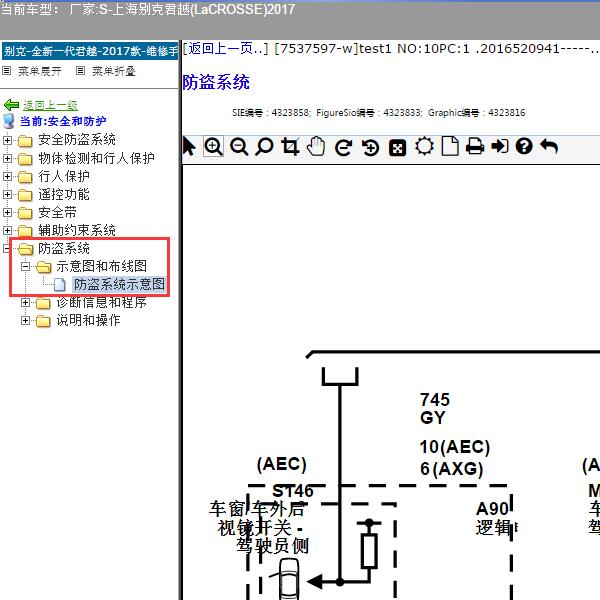Click the ST46 component label in diagram
Screen dimensions: 600x600
tap(293, 491)
